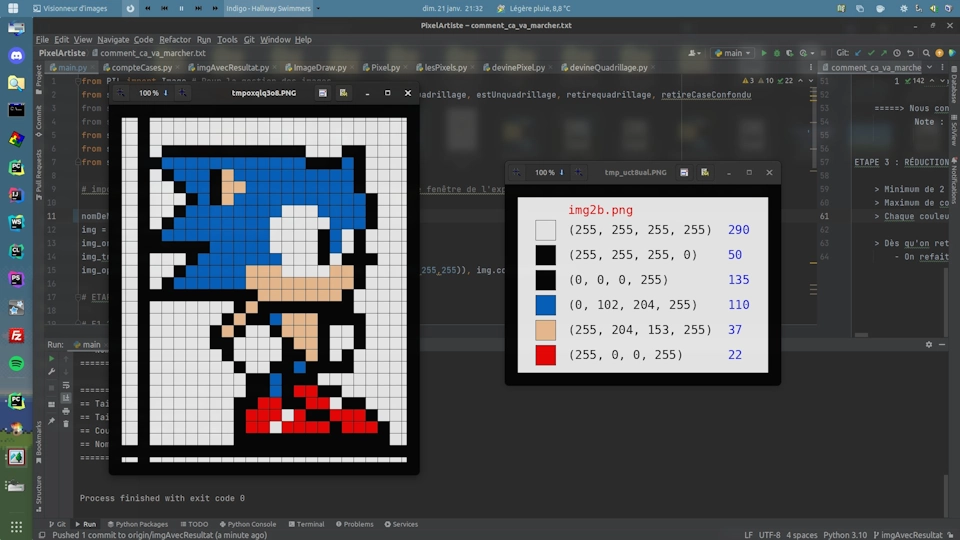
Task: Clear all Run console output
Action: click(x=66, y=424)
